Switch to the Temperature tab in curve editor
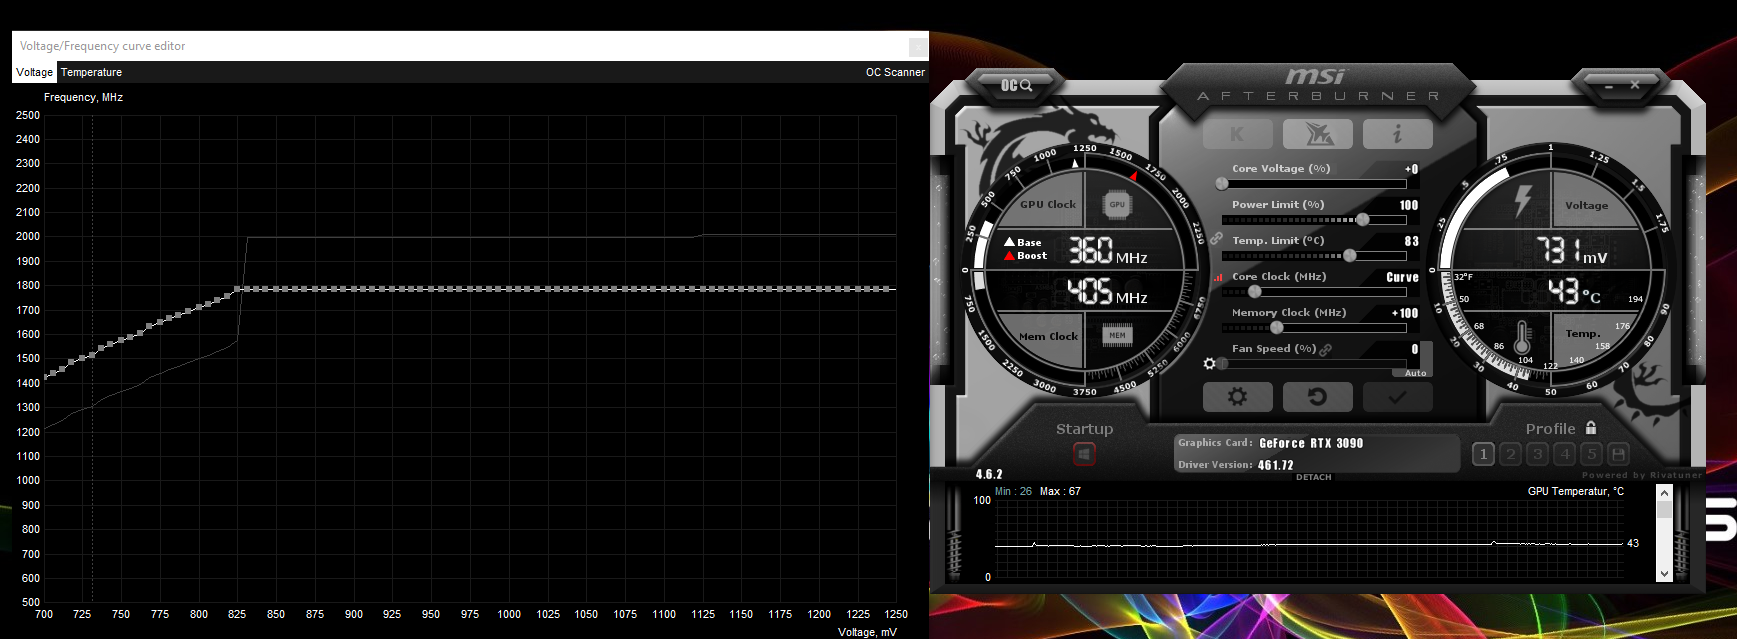The image size is (1737, 639). click(x=91, y=72)
